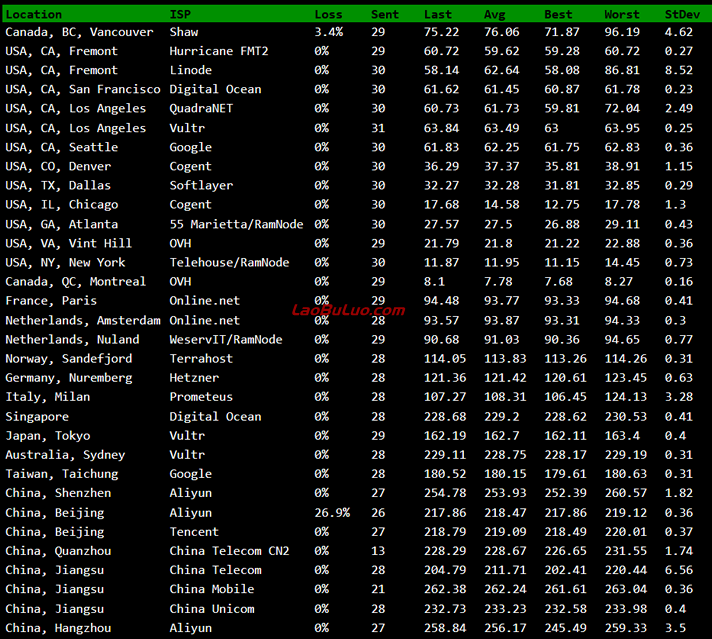This screenshot has width=712, height=639.
Task: Click the Loss column header
Action: [328, 15]
